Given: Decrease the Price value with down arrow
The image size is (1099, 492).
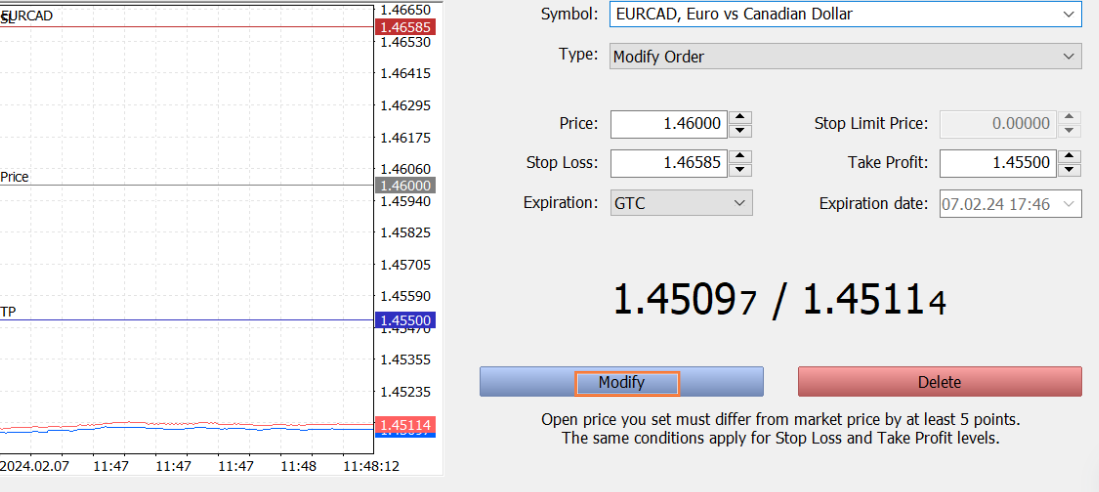Looking at the screenshot, I should [740, 130].
